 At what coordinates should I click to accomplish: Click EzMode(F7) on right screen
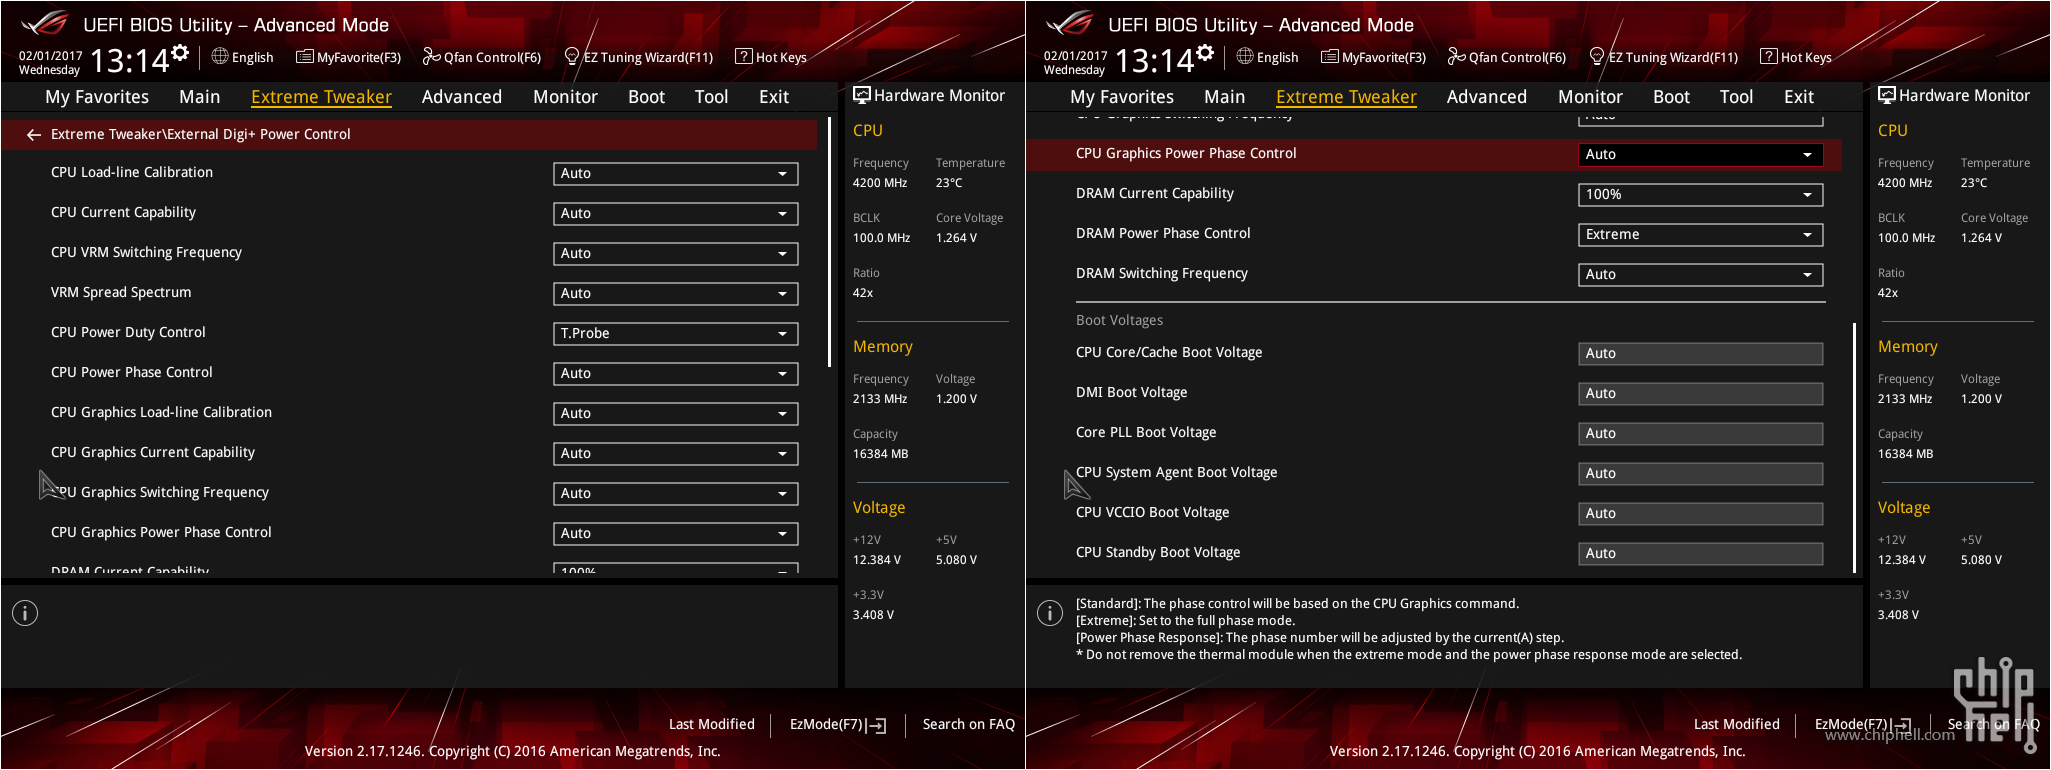click(x=1863, y=724)
